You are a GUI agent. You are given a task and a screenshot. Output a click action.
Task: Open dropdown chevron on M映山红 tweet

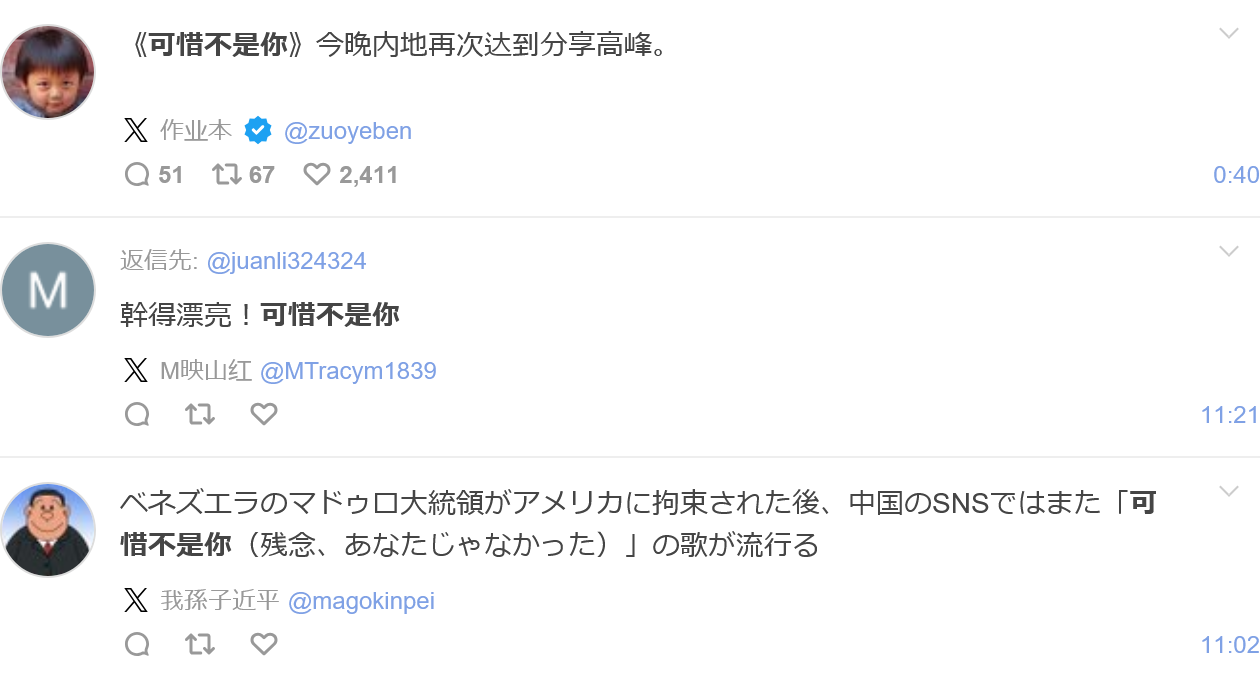[x=1229, y=252]
